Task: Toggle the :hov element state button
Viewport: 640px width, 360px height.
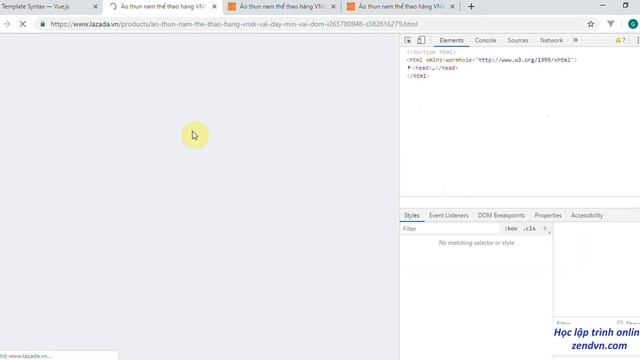Action: point(511,229)
